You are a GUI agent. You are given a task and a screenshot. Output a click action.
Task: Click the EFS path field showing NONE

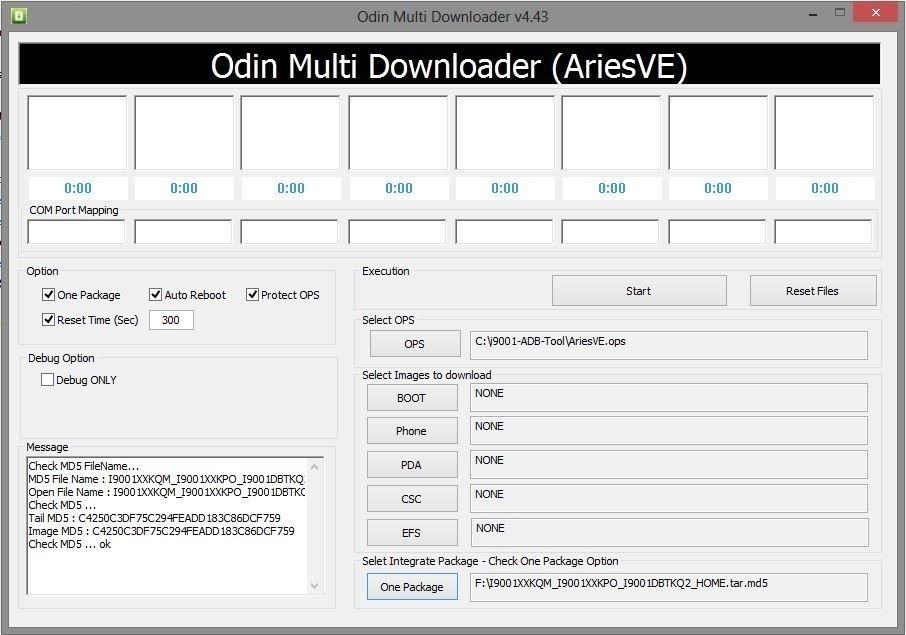[x=669, y=533]
